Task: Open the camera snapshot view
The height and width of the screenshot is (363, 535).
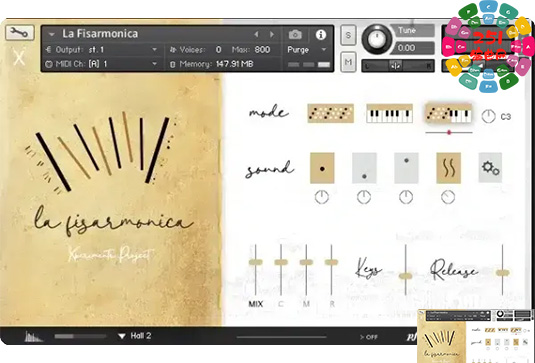Action: coord(295,34)
